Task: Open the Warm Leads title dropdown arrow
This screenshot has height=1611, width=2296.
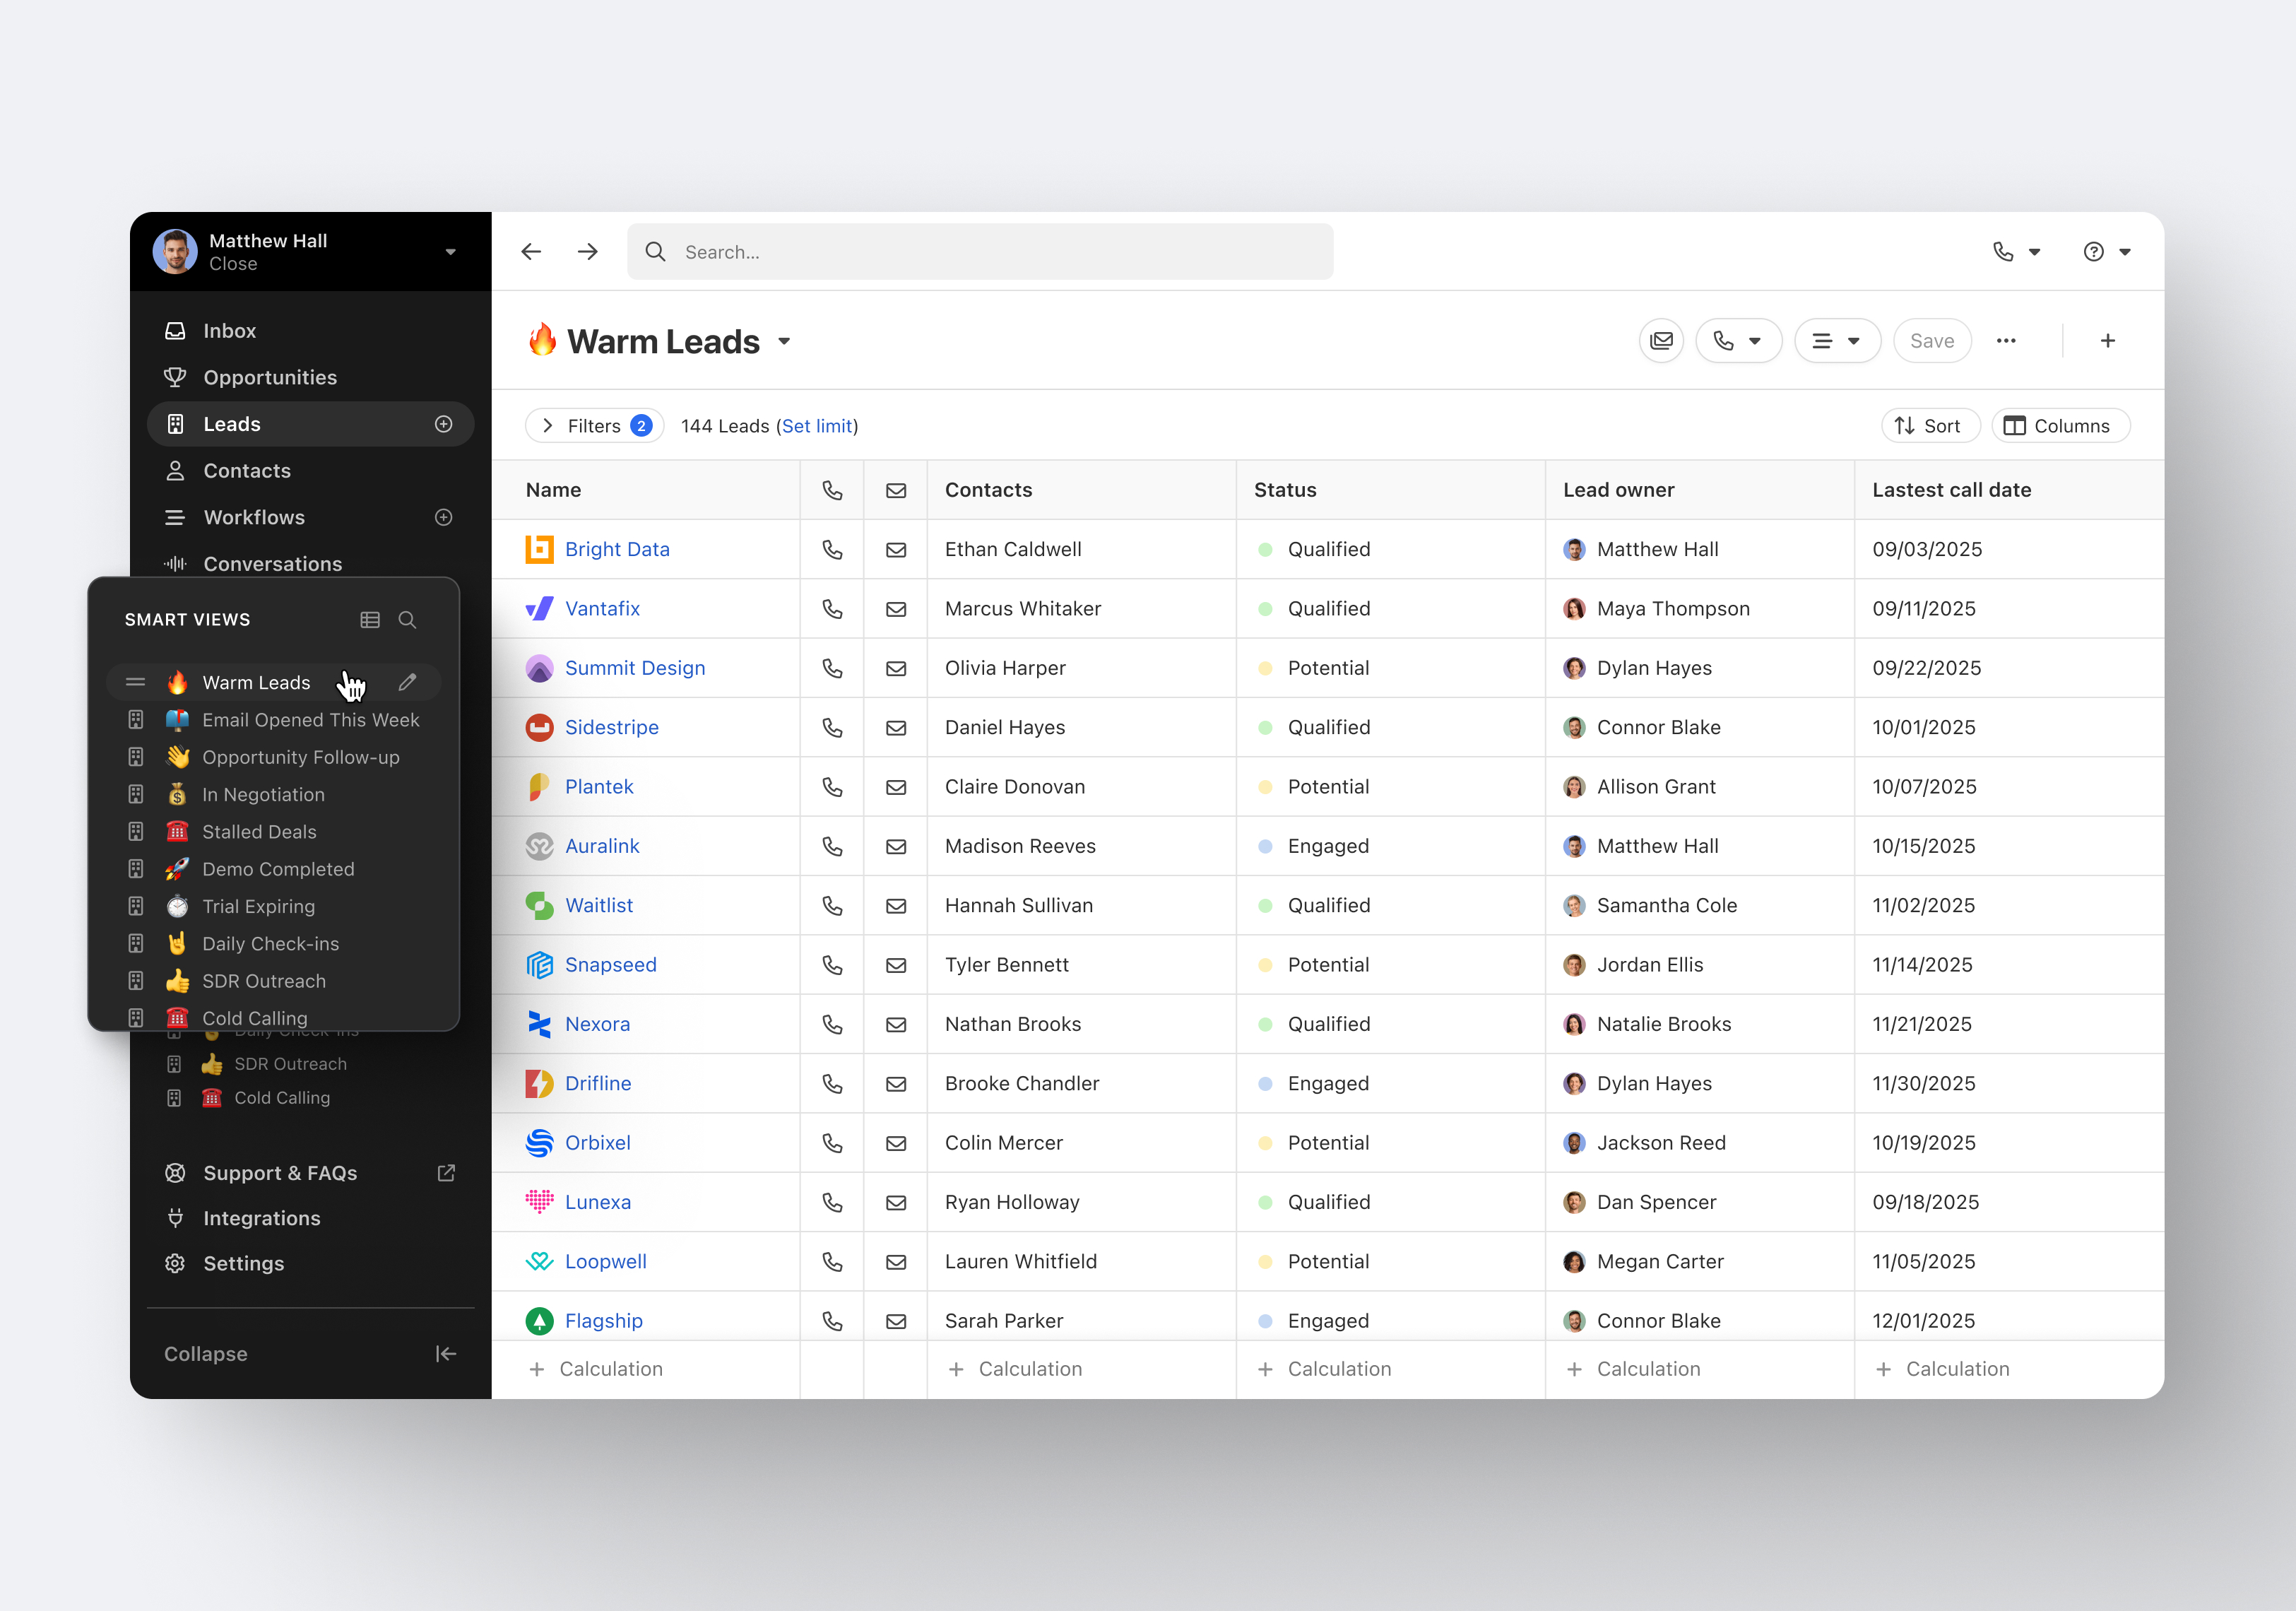Action: point(785,342)
